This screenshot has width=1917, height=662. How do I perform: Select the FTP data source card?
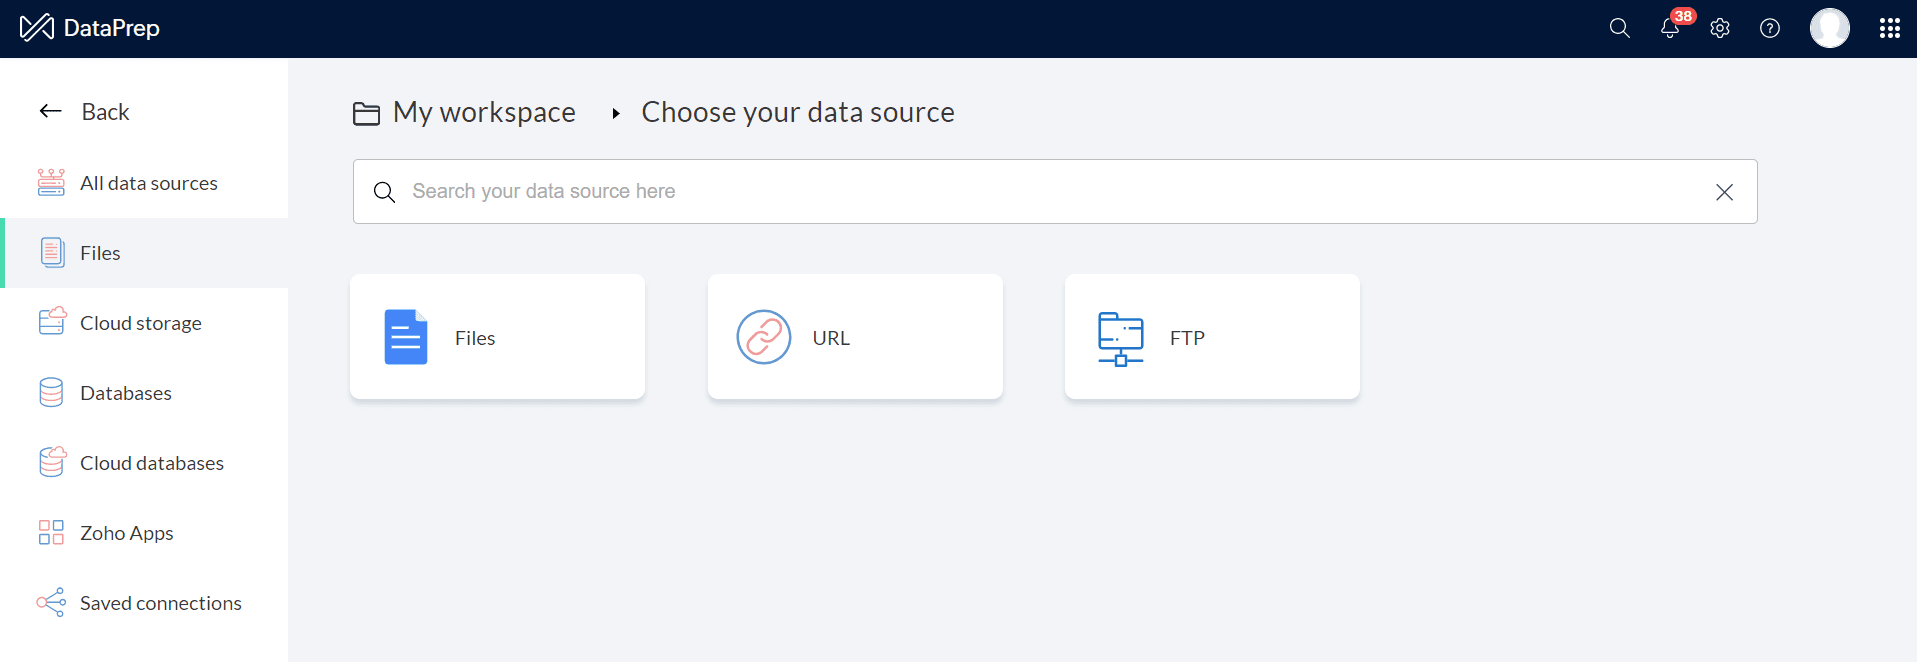[x=1211, y=337]
